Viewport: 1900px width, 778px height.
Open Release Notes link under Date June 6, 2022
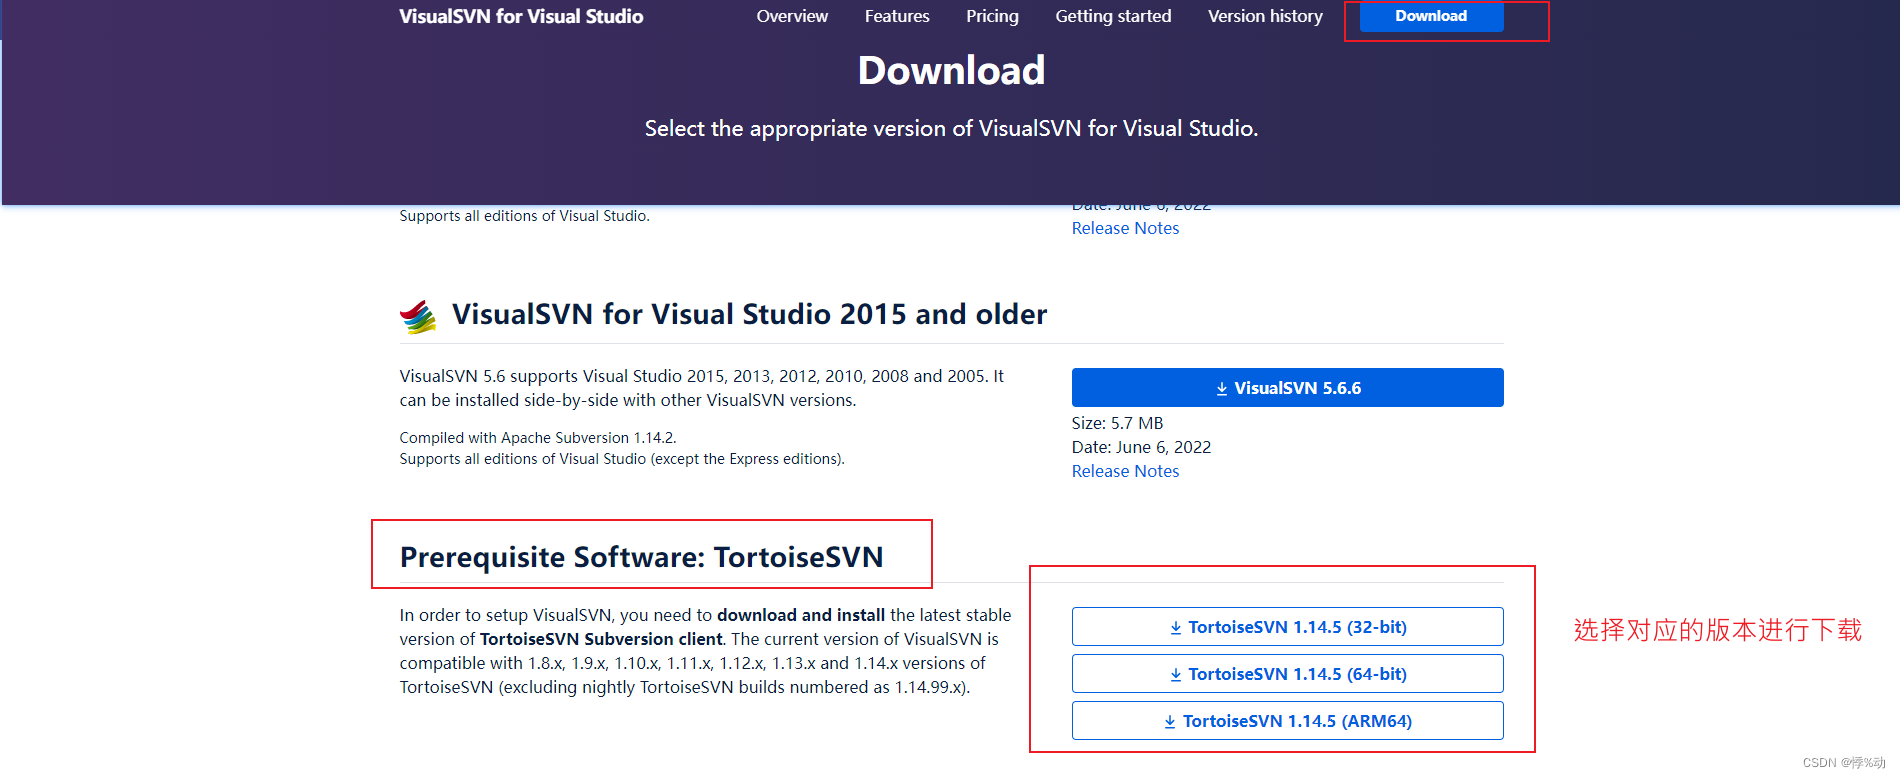[x=1125, y=471]
